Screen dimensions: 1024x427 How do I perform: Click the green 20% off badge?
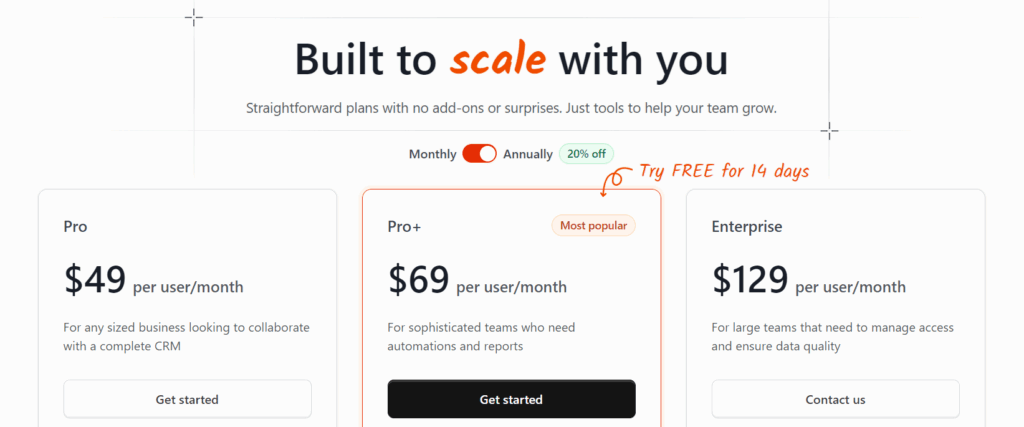[586, 154]
